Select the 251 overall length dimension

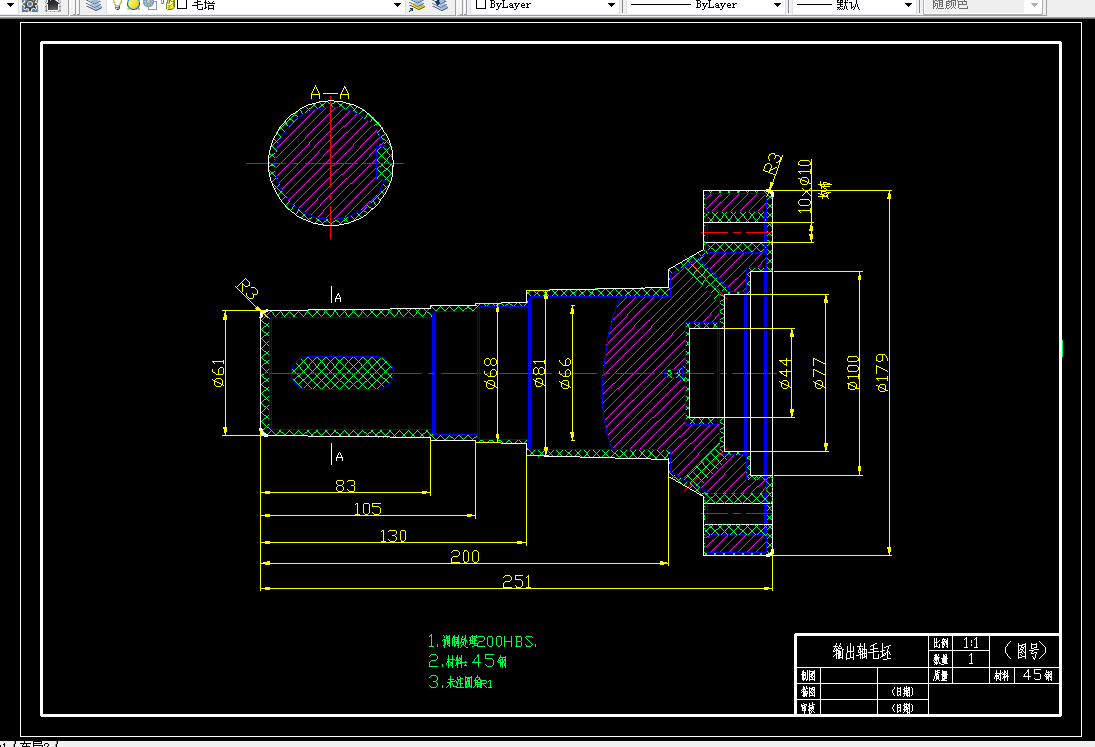[517, 581]
